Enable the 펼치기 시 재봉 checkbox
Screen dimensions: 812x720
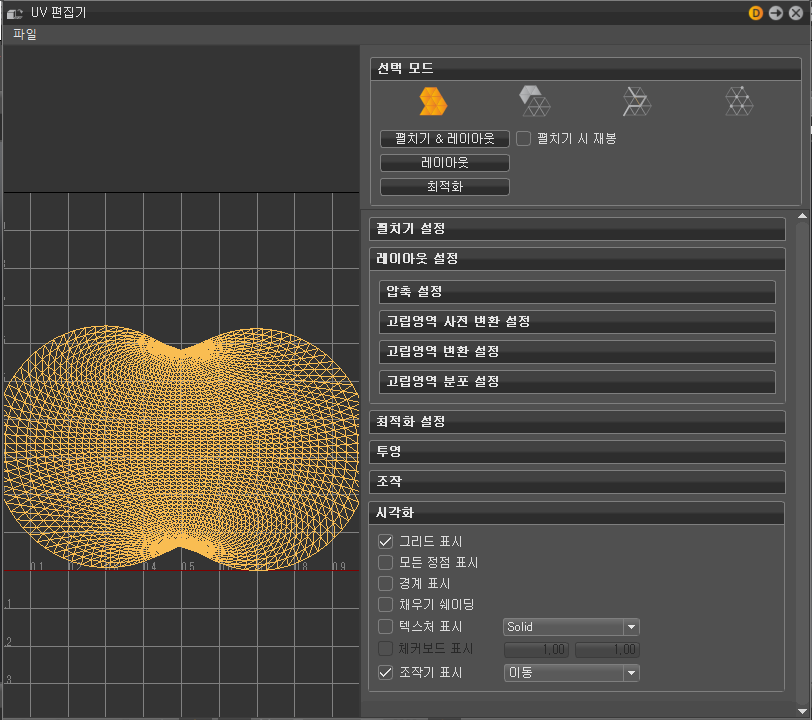click(x=523, y=139)
